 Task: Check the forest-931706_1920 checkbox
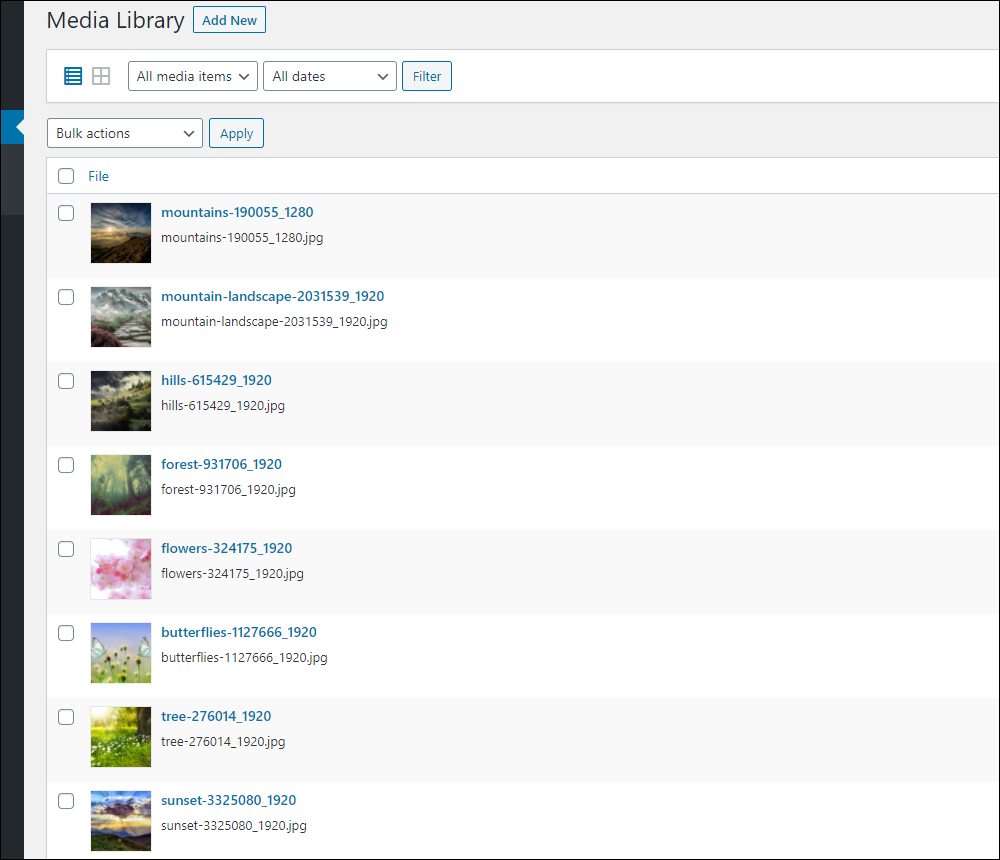coord(66,465)
